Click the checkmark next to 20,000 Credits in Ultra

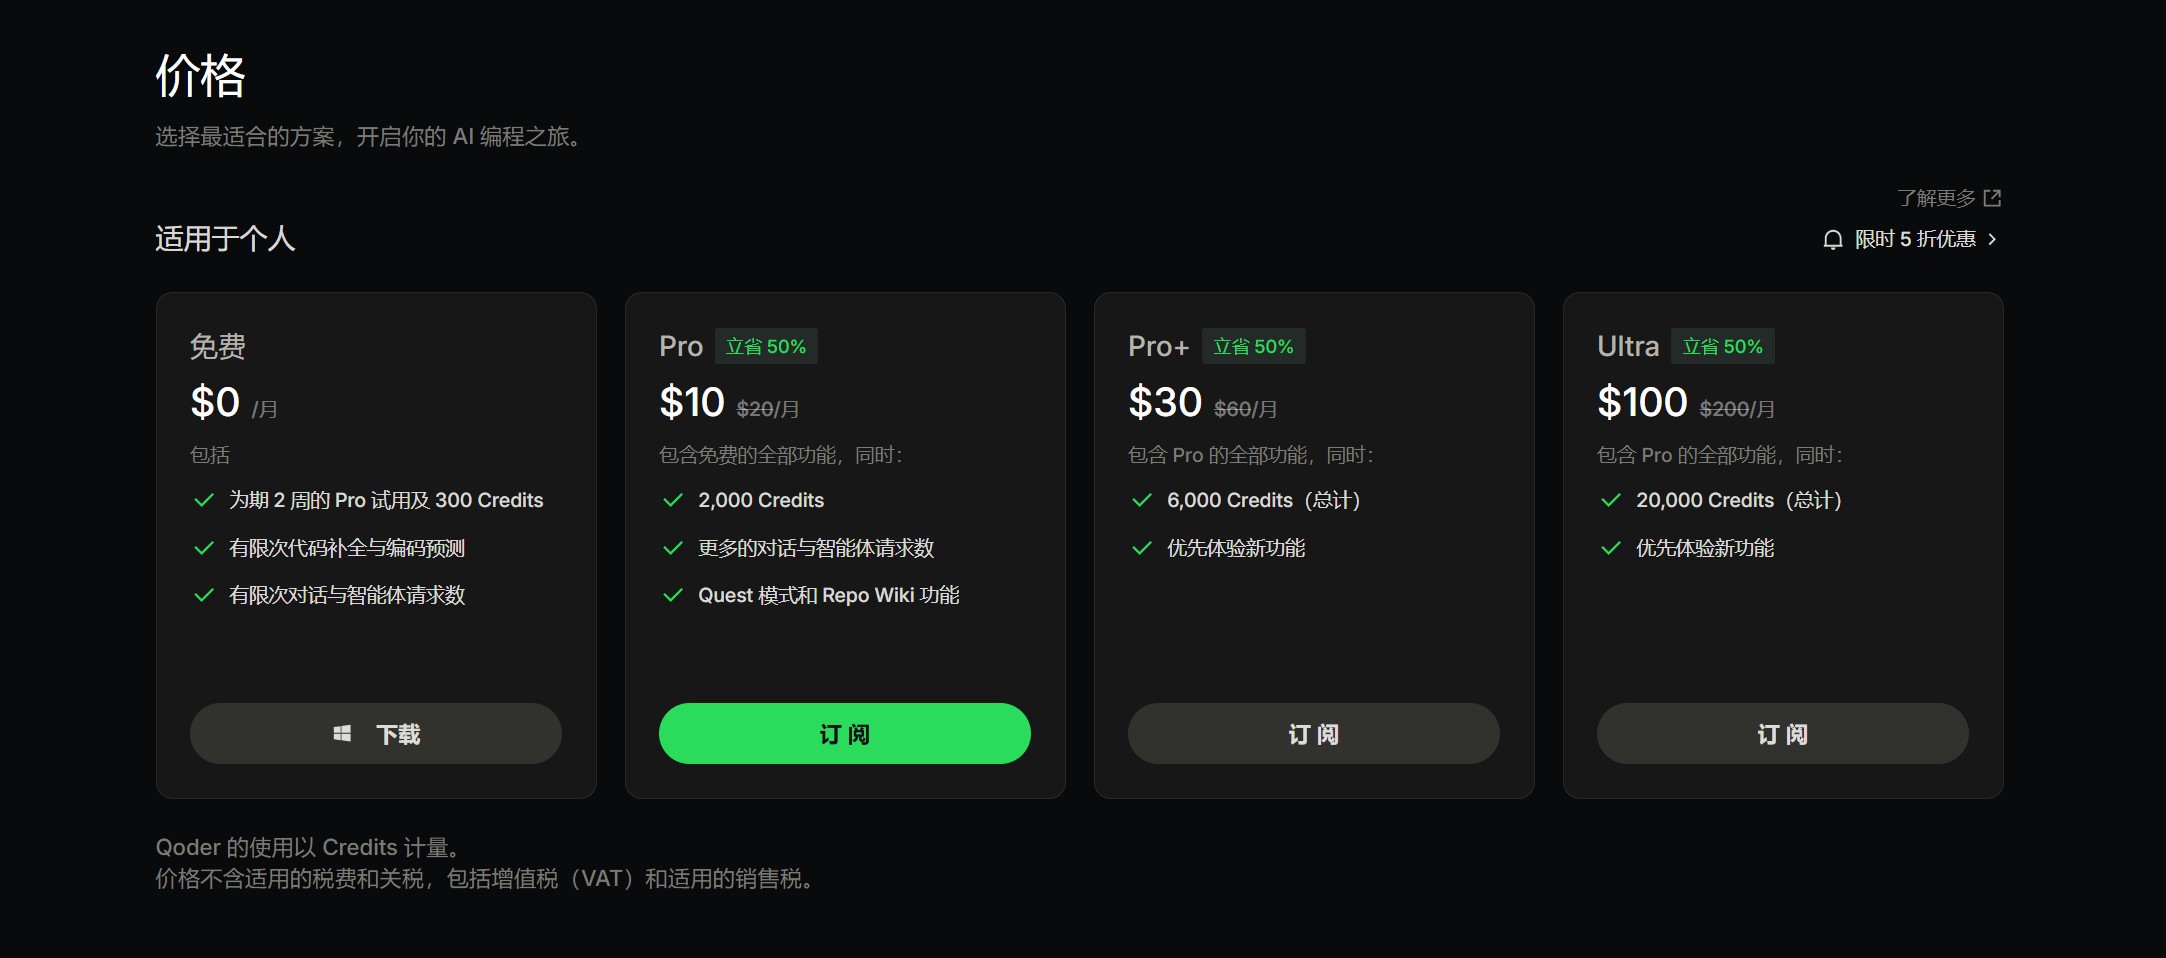click(x=1610, y=500)
